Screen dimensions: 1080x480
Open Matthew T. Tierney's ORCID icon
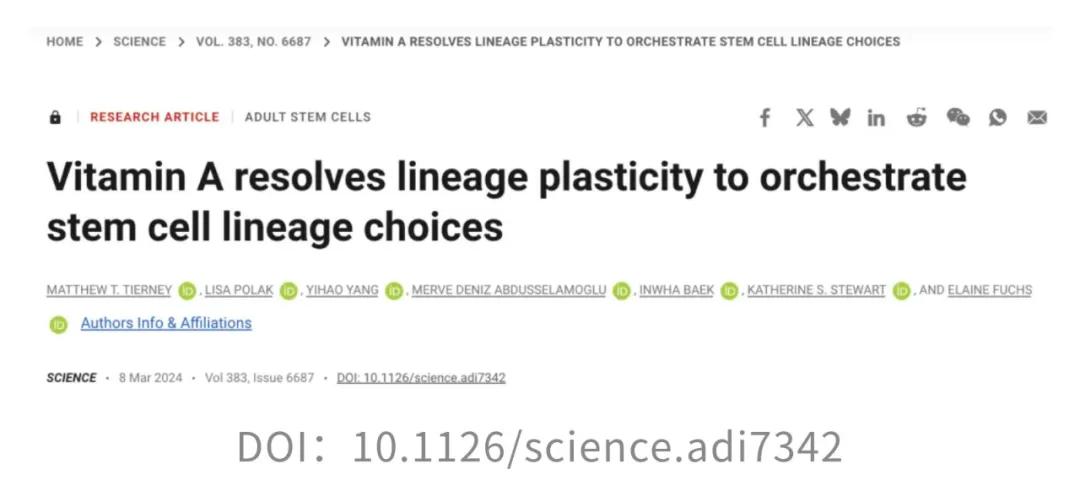point(187,291)
